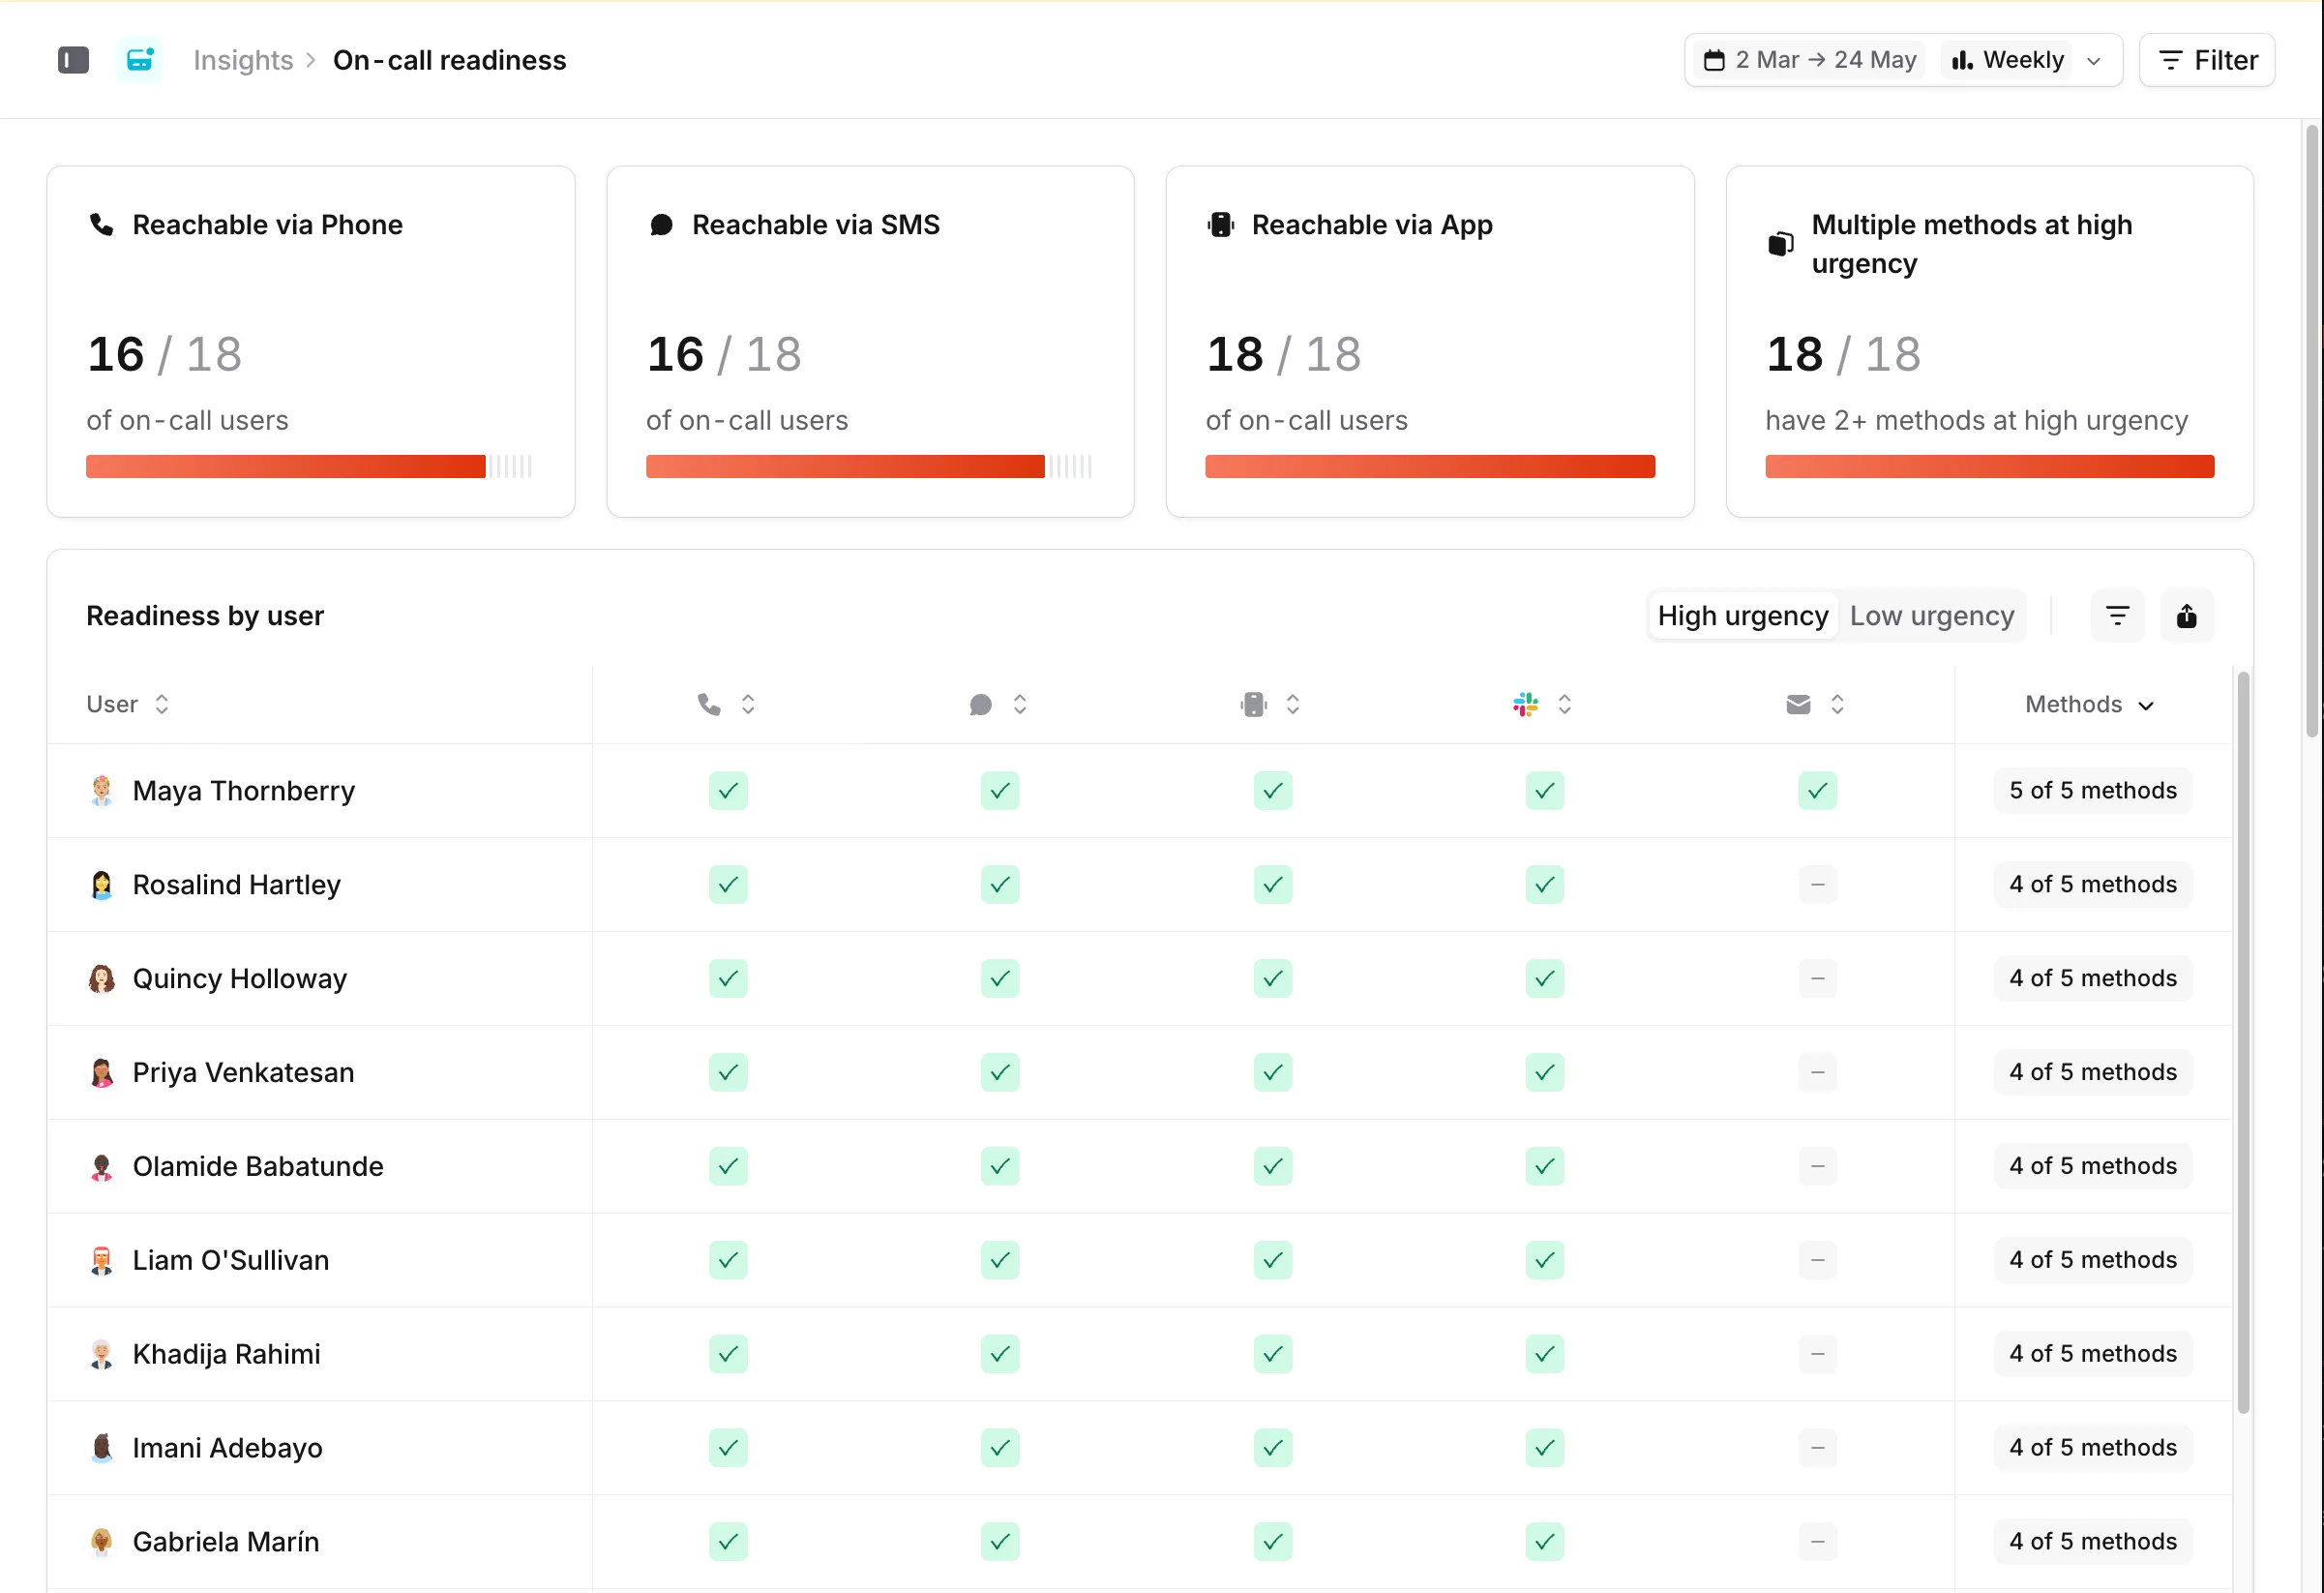This screenshot has height=1593, width=2324.
Task: Open the Insights breadcrumb link
Action: point(243,60)
